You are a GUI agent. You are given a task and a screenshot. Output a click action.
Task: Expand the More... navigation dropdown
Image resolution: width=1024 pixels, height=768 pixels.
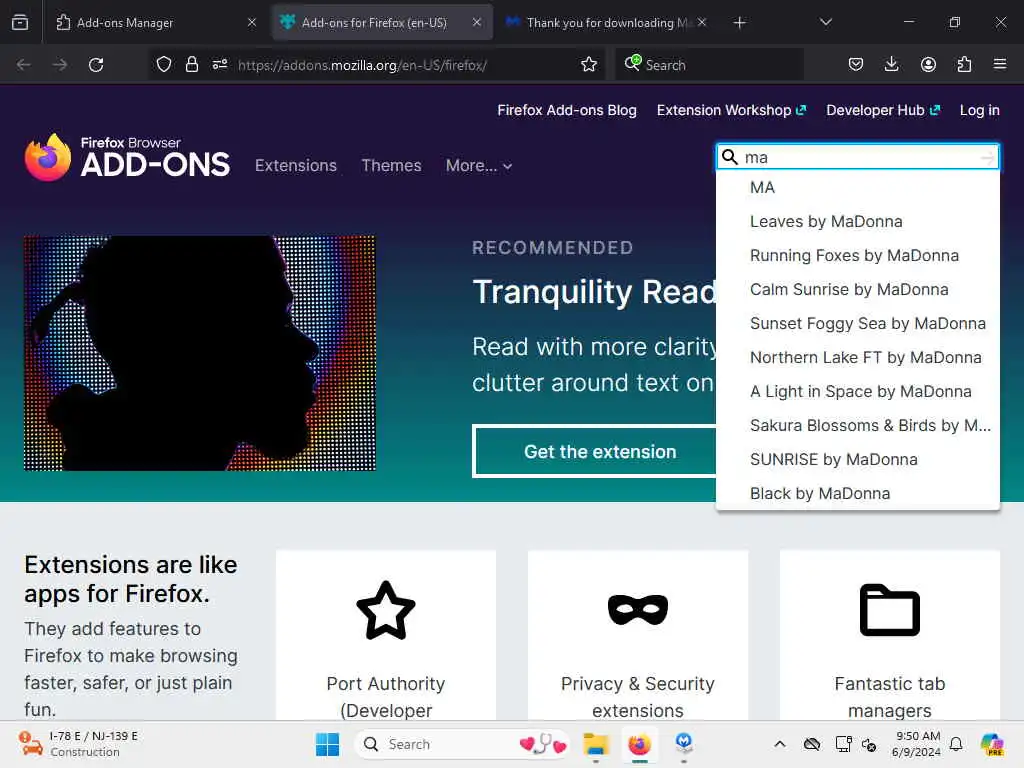[x=479, y=166]
